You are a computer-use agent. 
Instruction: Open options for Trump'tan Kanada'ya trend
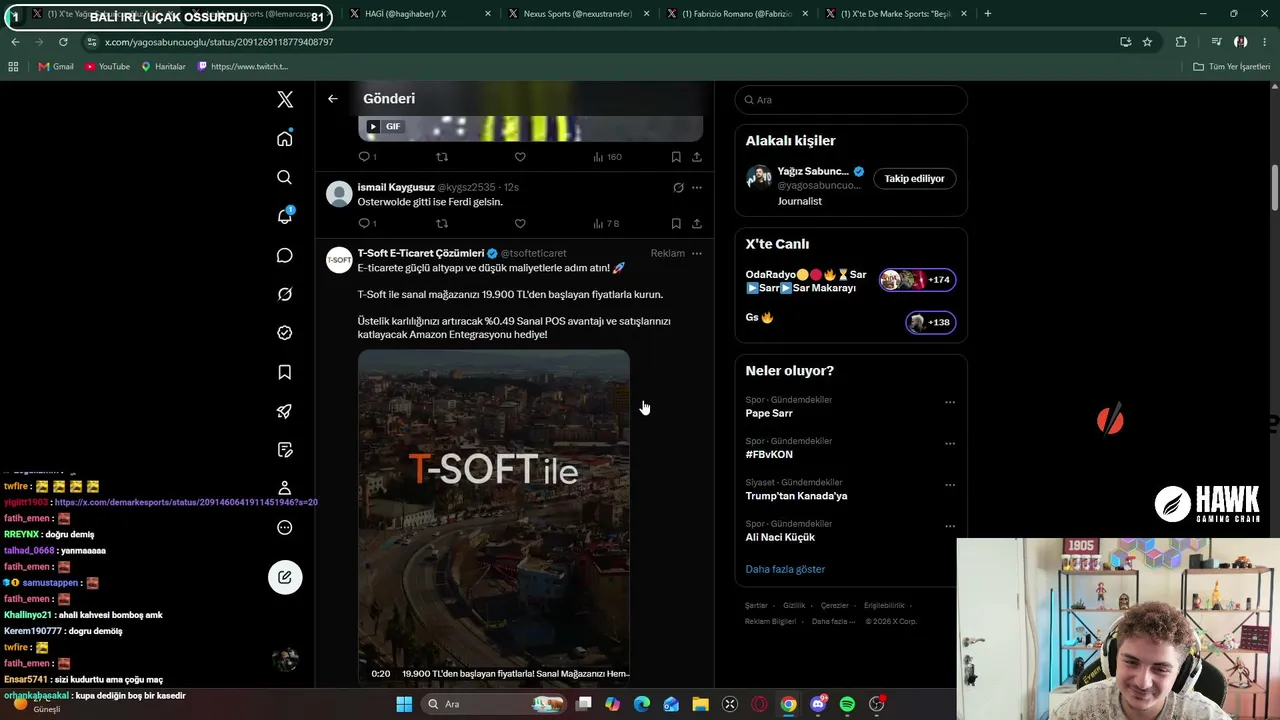click(950, 485)
